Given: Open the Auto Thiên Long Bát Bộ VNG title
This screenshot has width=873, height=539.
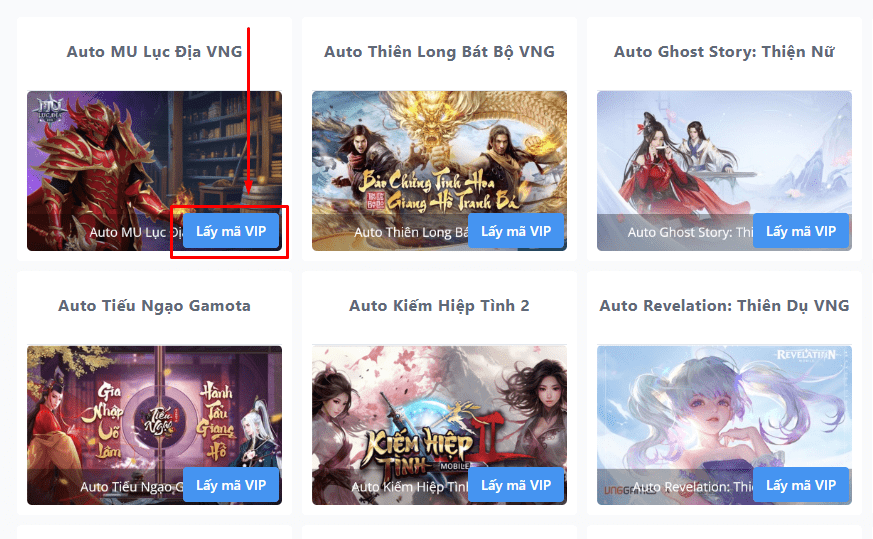Looking at the screenshot, I should 439,52.
